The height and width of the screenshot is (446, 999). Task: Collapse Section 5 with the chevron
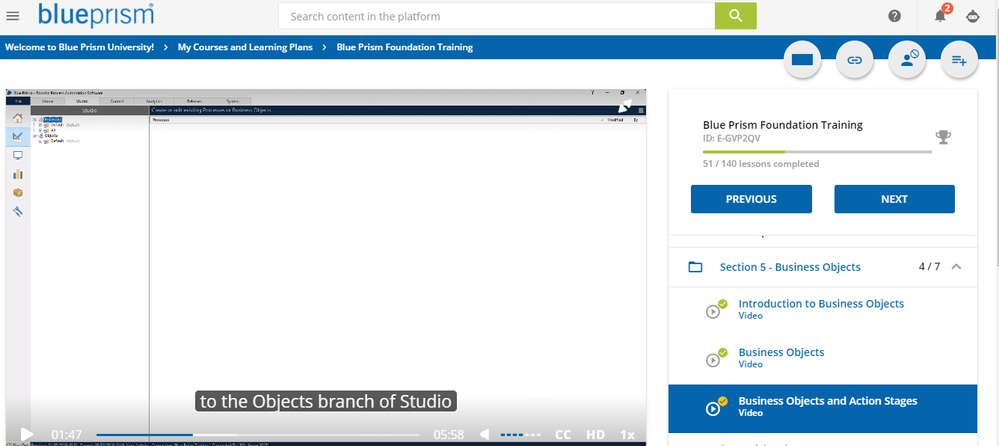pyautogui.click(x=956, y=267)
